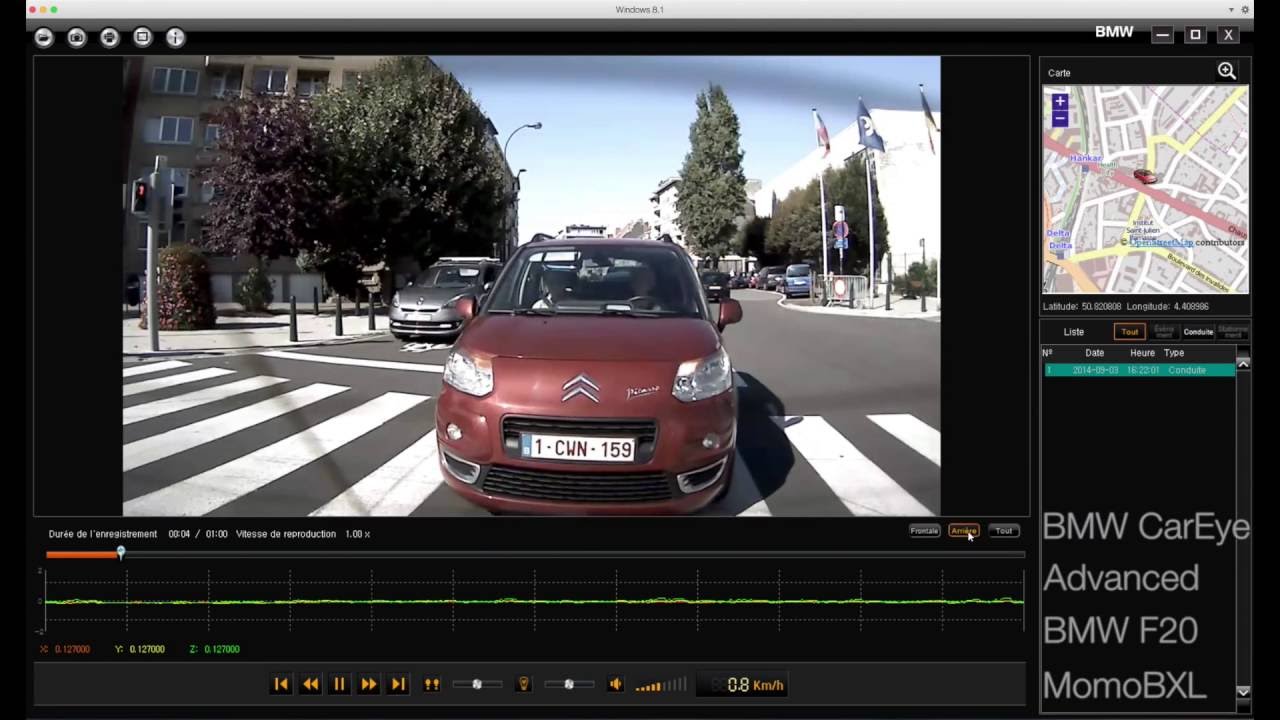Screen dimensions: 1280x720
Task: Print the current frame with the printer icon
Action: 110,38
